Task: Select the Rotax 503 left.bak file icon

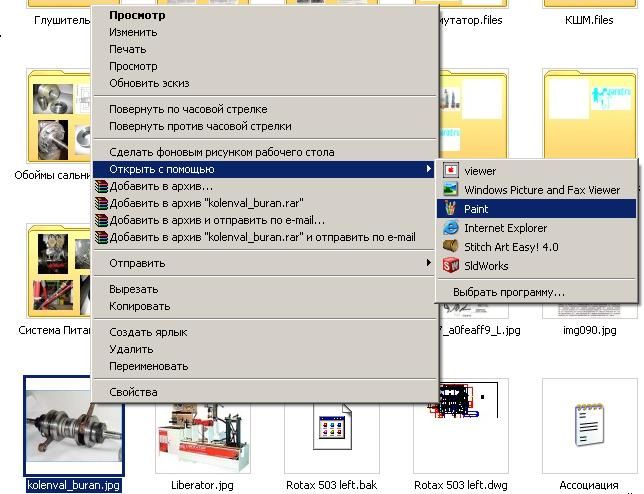Action: click(331, 427)
